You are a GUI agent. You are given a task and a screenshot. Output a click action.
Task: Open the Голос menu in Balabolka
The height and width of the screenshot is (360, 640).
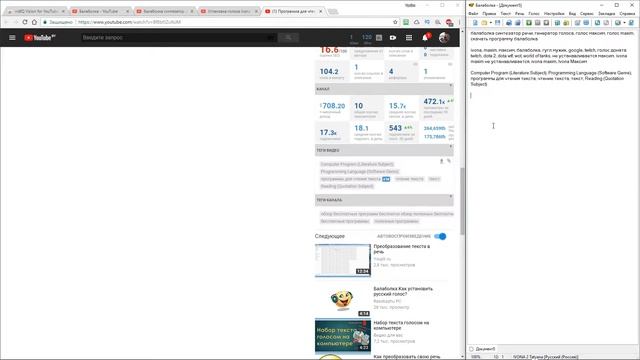534,13
